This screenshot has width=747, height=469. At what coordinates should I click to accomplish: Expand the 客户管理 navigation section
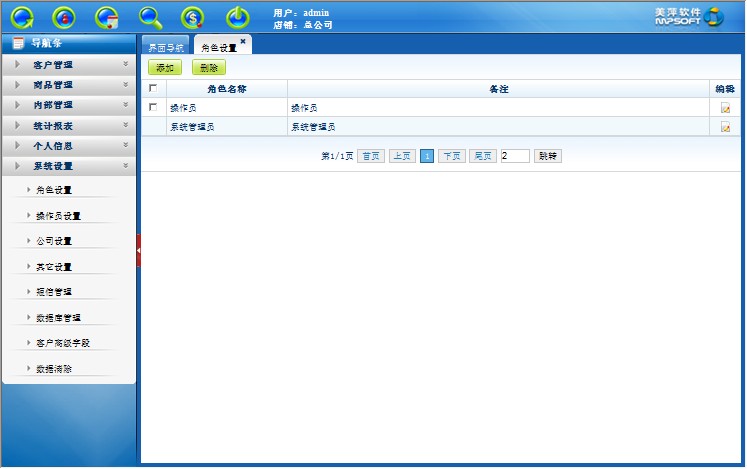[68, 65]
